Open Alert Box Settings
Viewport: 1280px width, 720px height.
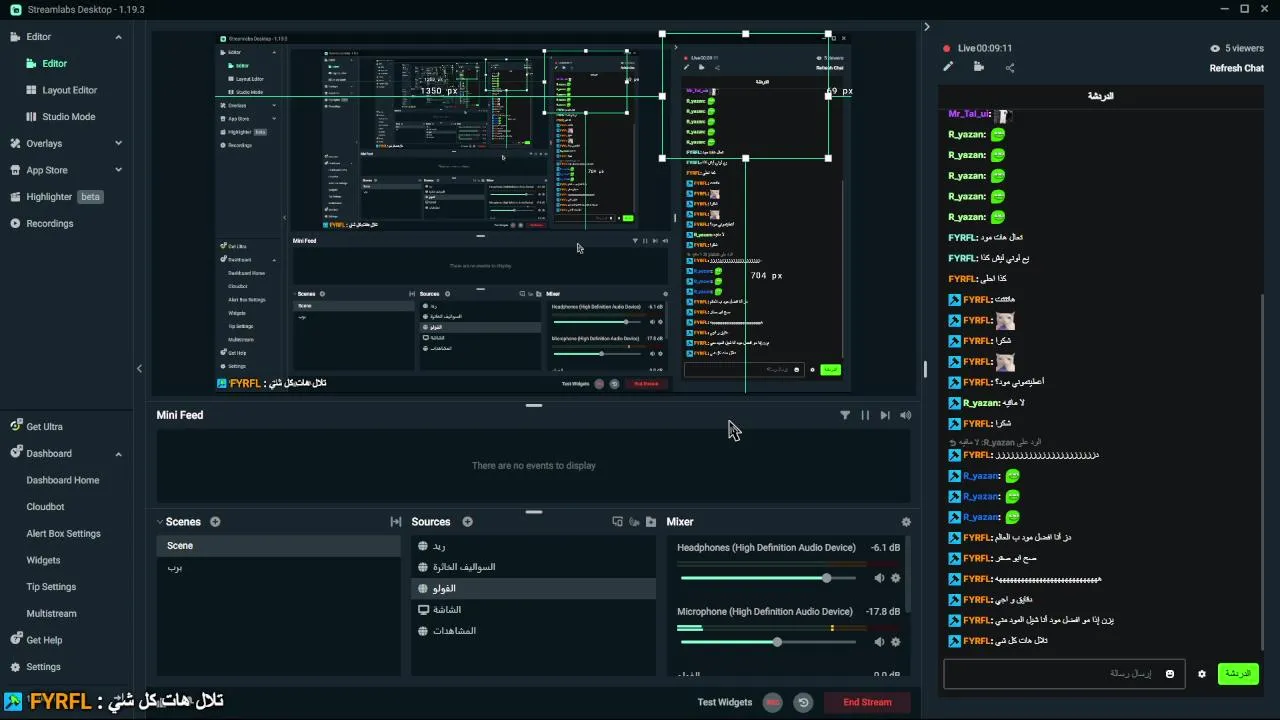point(63,534)
